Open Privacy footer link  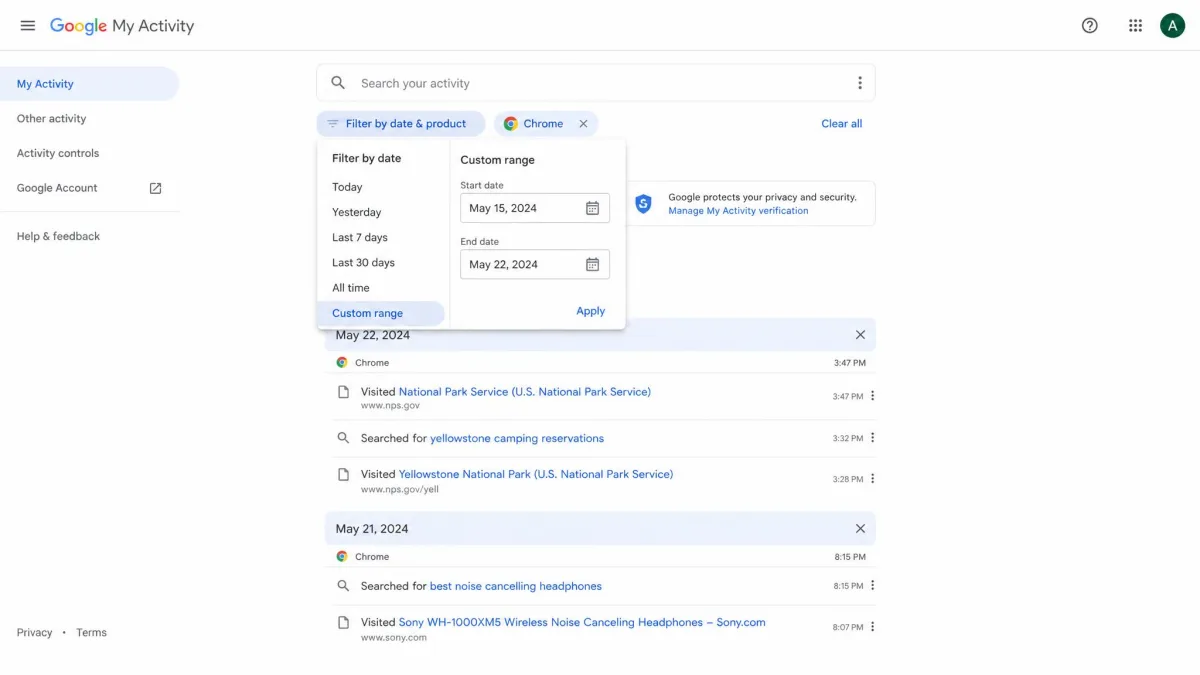(x=34, y=632)
